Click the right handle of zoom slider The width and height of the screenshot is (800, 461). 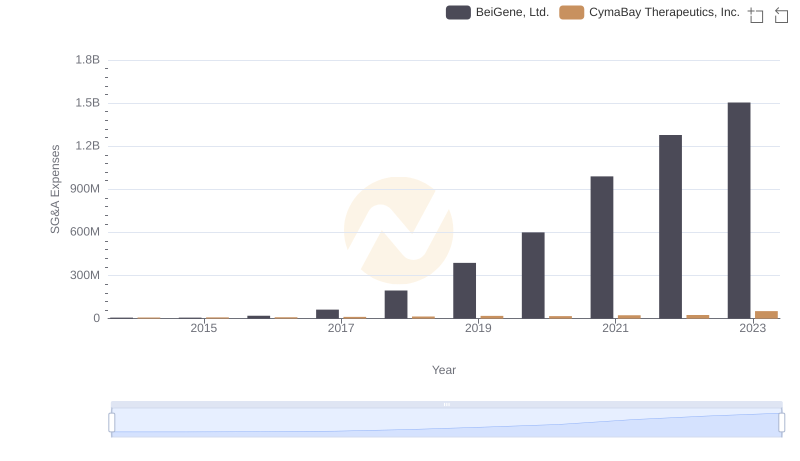(x=781, y=422)
